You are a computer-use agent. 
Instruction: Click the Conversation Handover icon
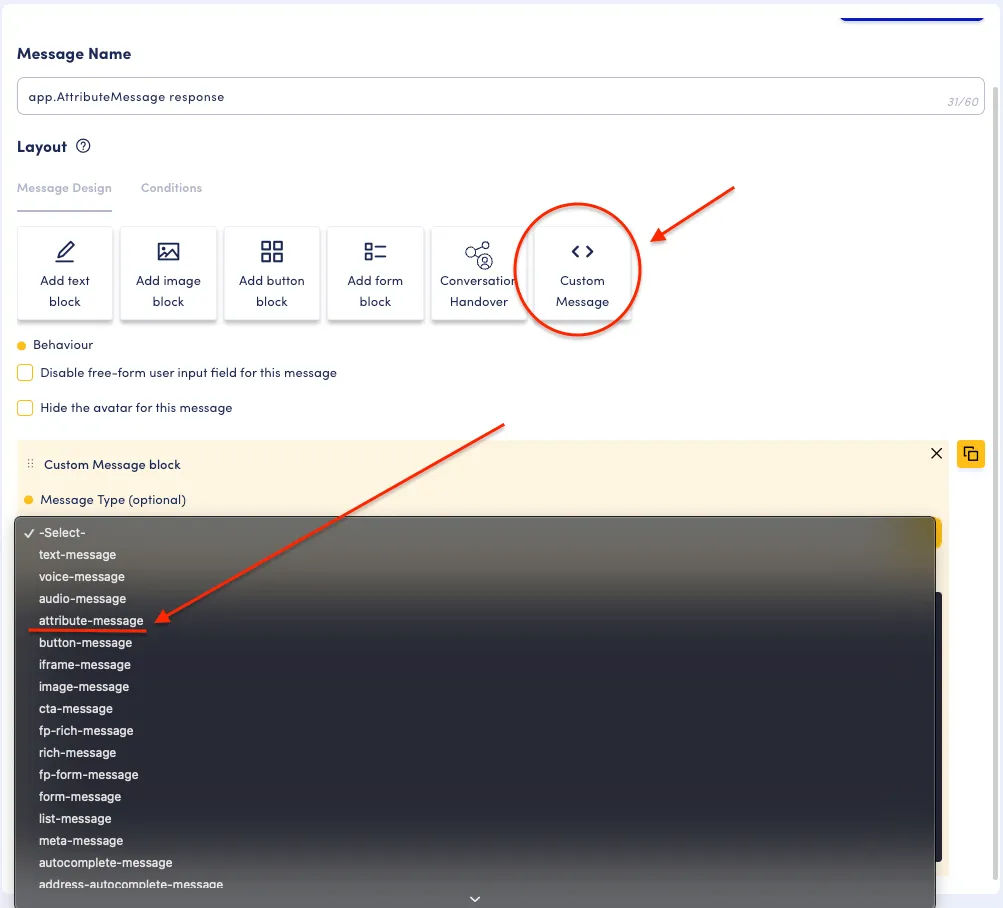(x=478, y=255)
